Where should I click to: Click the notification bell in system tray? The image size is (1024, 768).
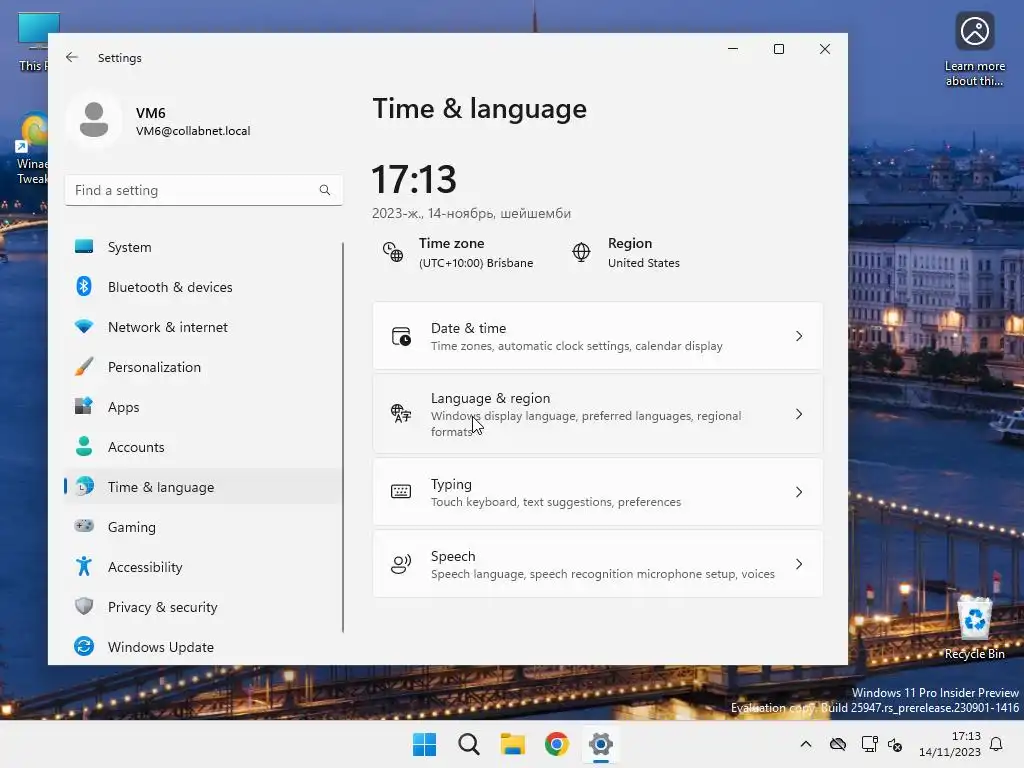996,744
